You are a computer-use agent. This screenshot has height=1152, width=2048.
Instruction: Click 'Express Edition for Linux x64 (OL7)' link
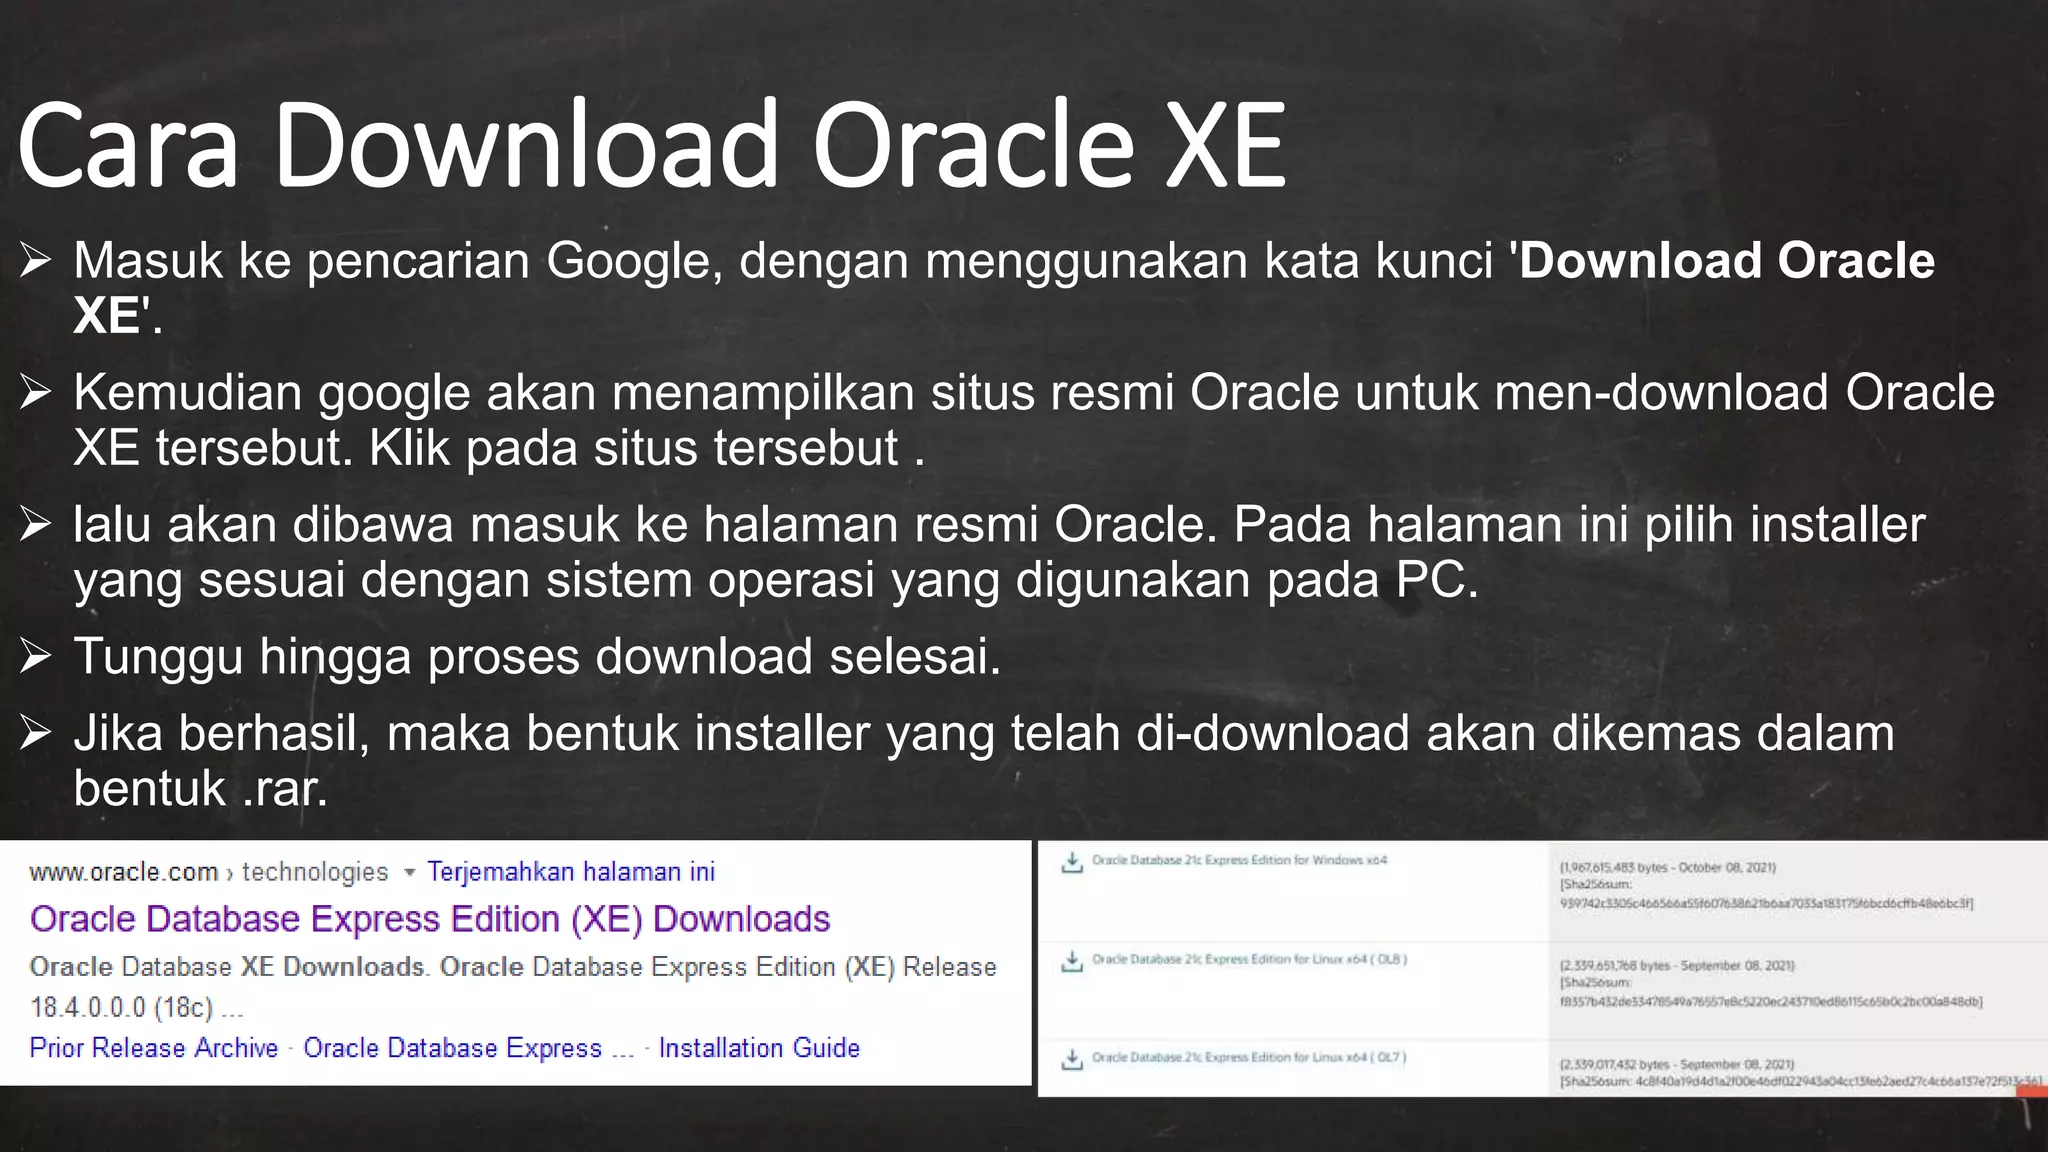point(1249,1057)
